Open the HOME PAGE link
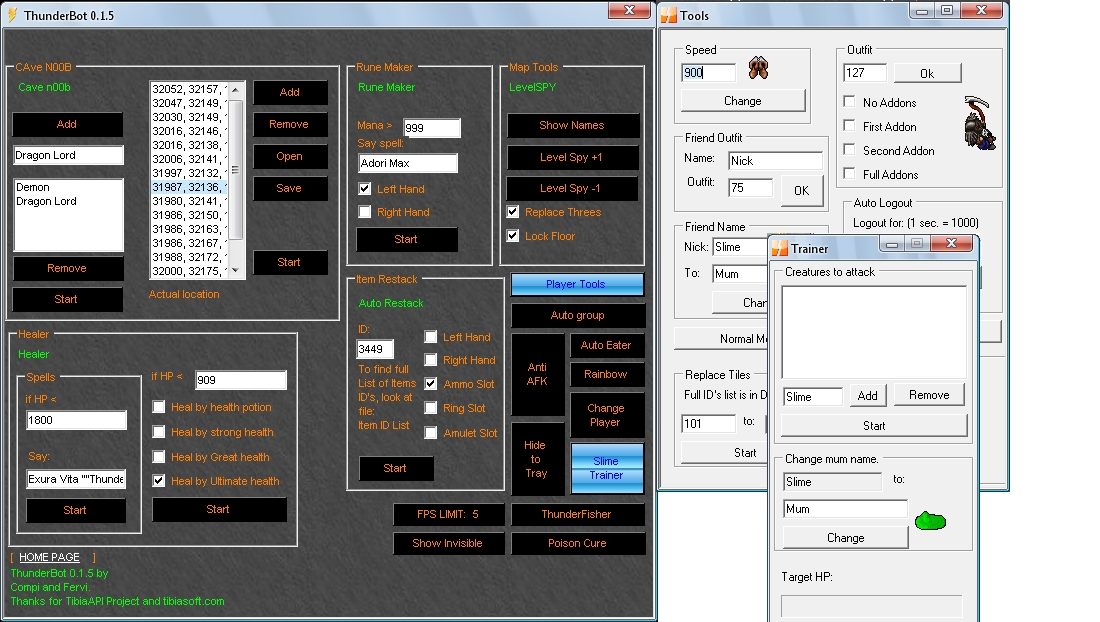The image size is (1100, 622). coord(49,557)
